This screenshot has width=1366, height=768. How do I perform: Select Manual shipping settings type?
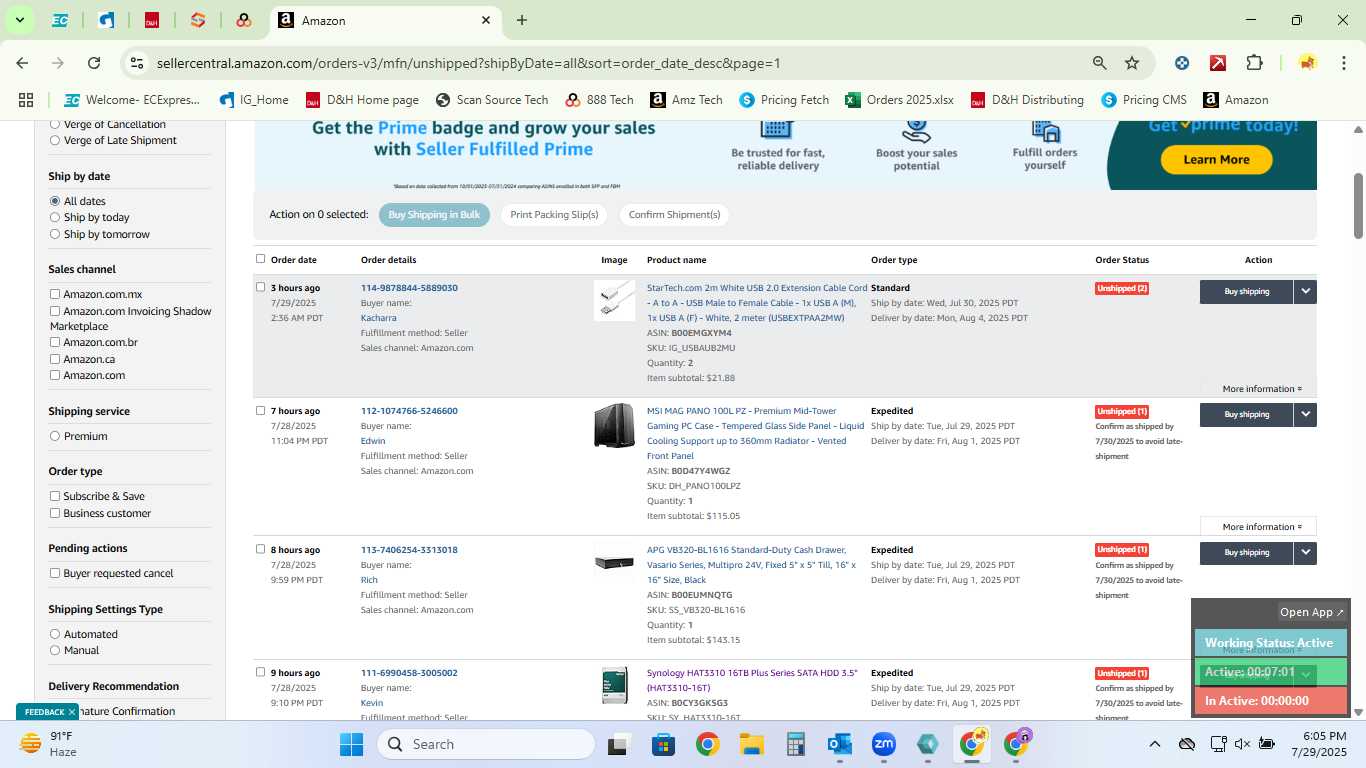(55, 650)
